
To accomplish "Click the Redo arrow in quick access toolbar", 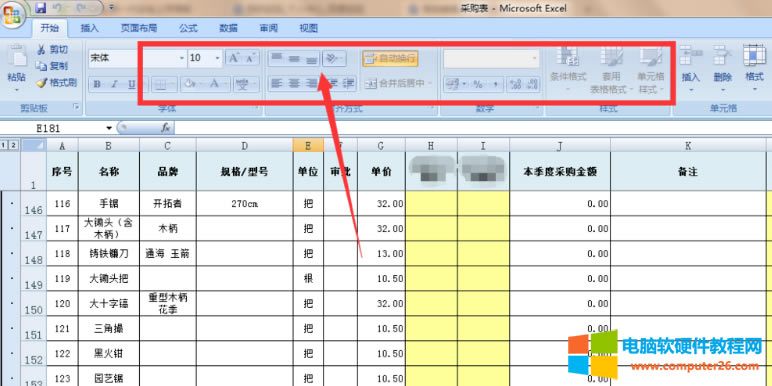I will tap(80, 8).
